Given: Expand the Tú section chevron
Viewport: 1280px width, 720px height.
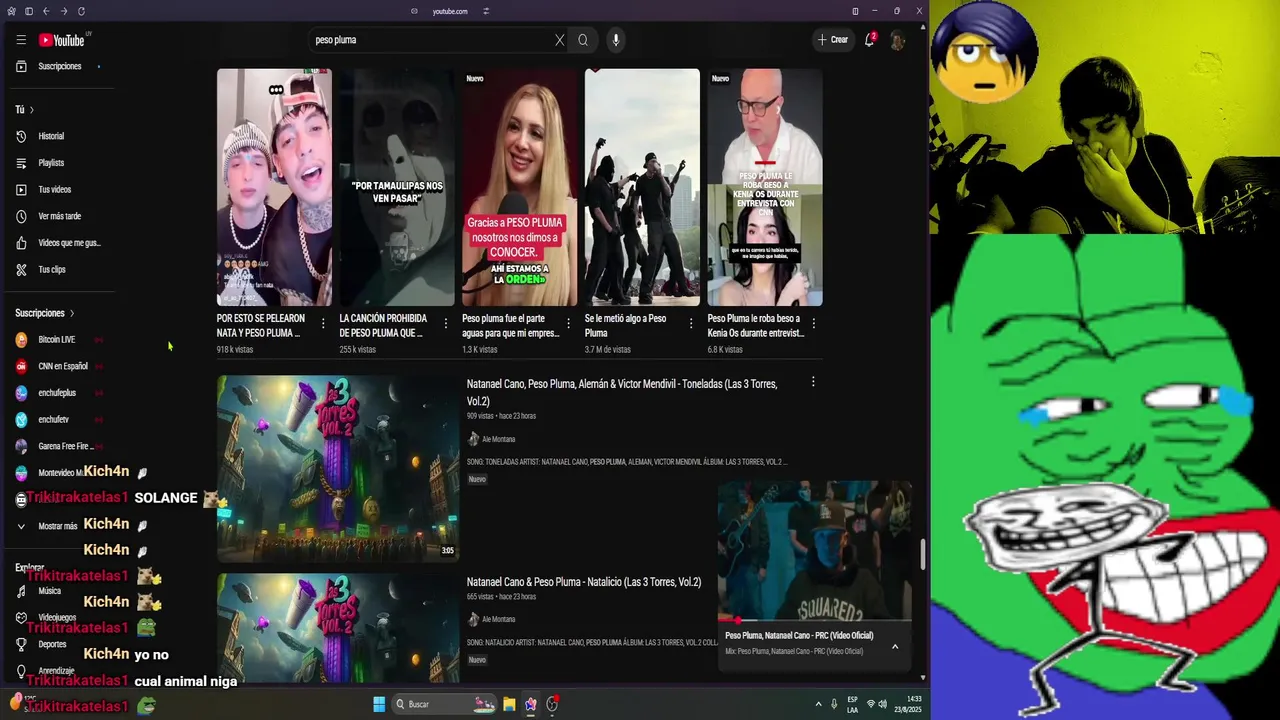Looking at the screenshot, I should click(31, 110).
